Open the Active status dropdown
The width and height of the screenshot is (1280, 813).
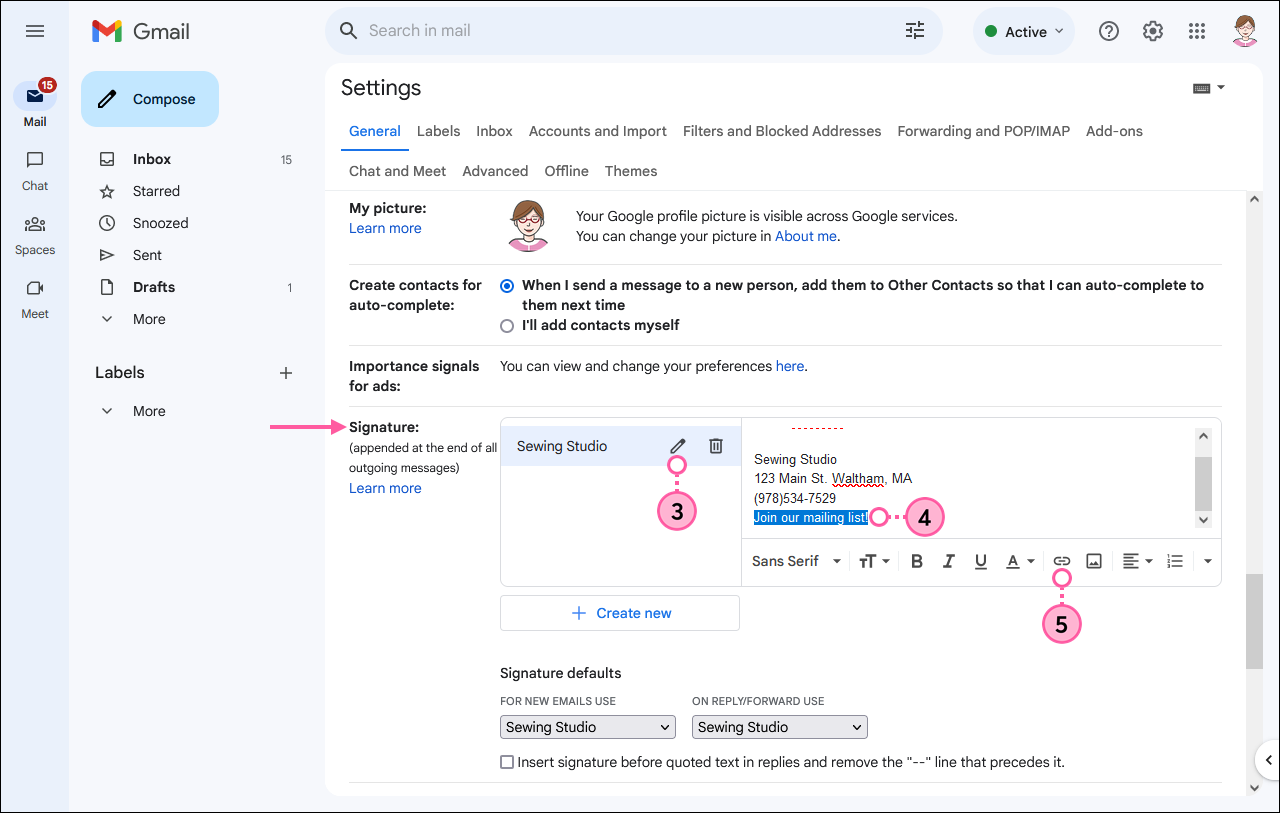tap(1023, 31)
